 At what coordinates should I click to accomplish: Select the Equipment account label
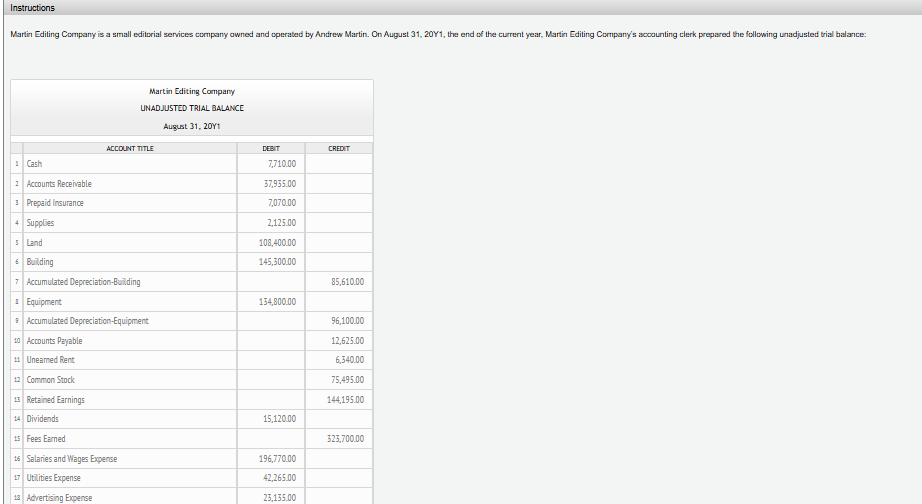(44, 302)
